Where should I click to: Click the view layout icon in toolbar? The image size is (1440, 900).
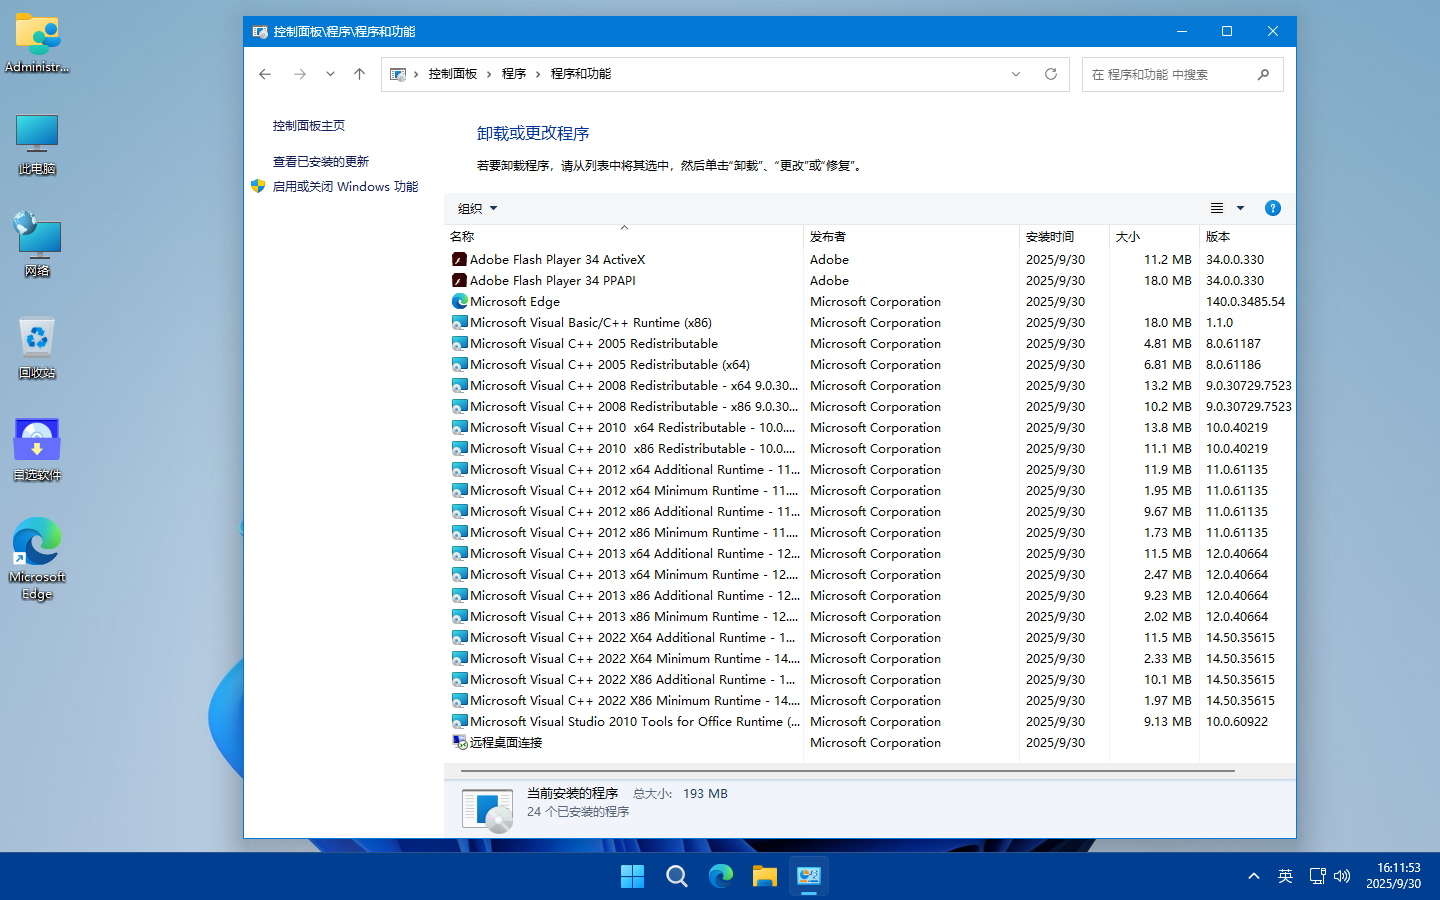click(1217, 208)
